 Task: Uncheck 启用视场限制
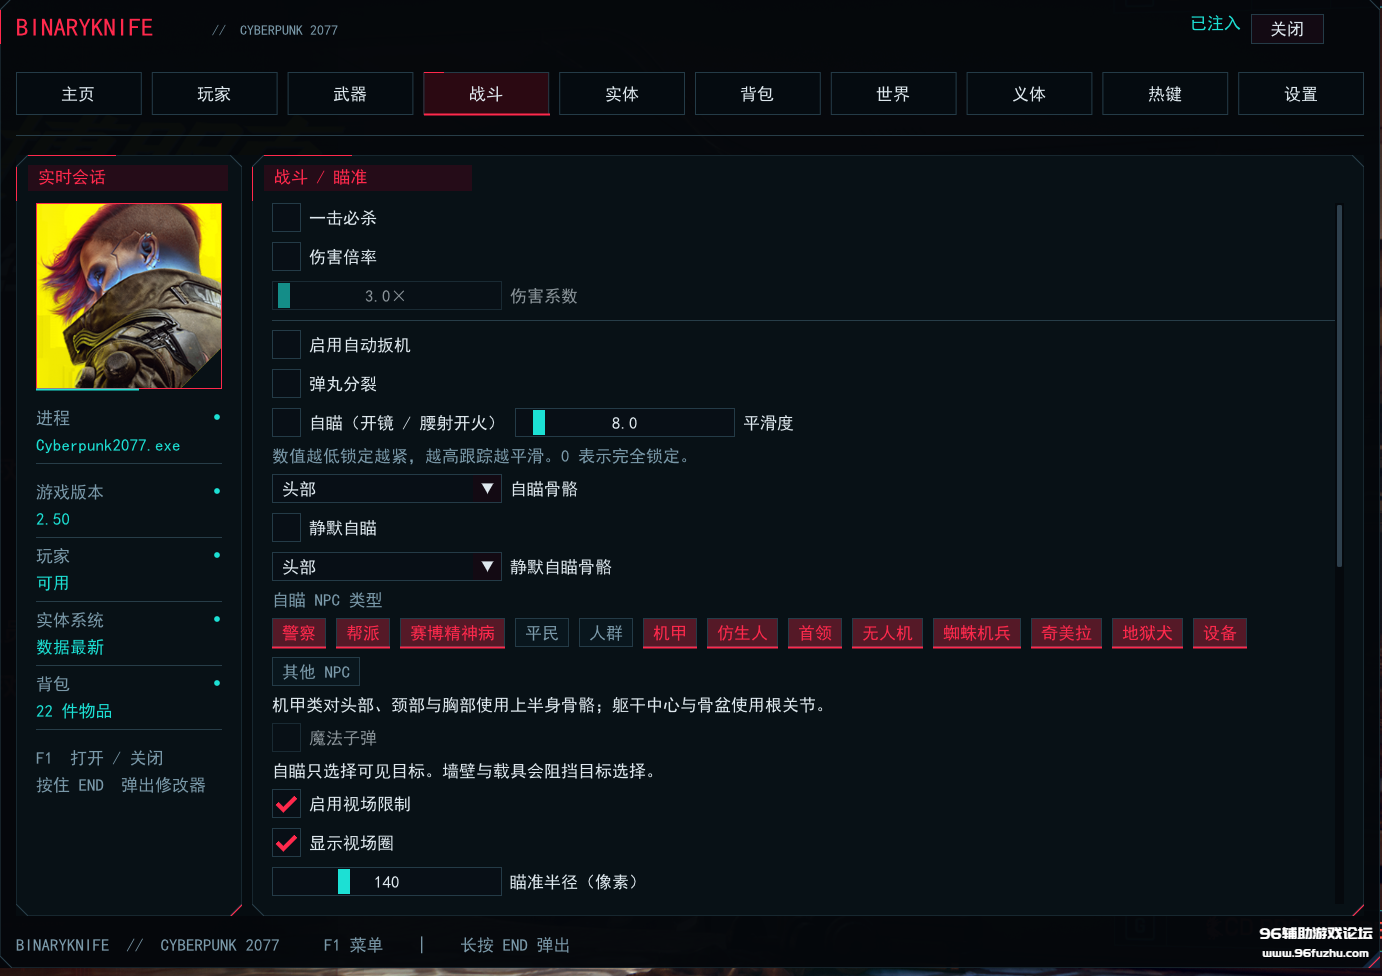(x=286, y=804)
